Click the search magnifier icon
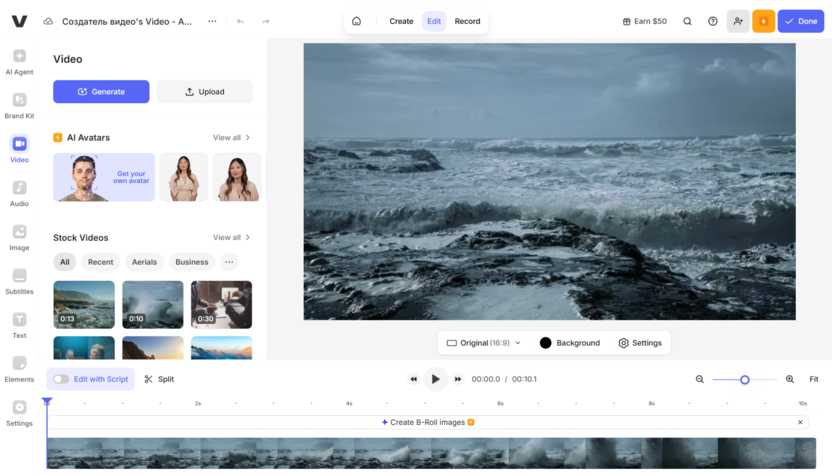This screenshot has width=832, height=476. (x=687, y=21)
